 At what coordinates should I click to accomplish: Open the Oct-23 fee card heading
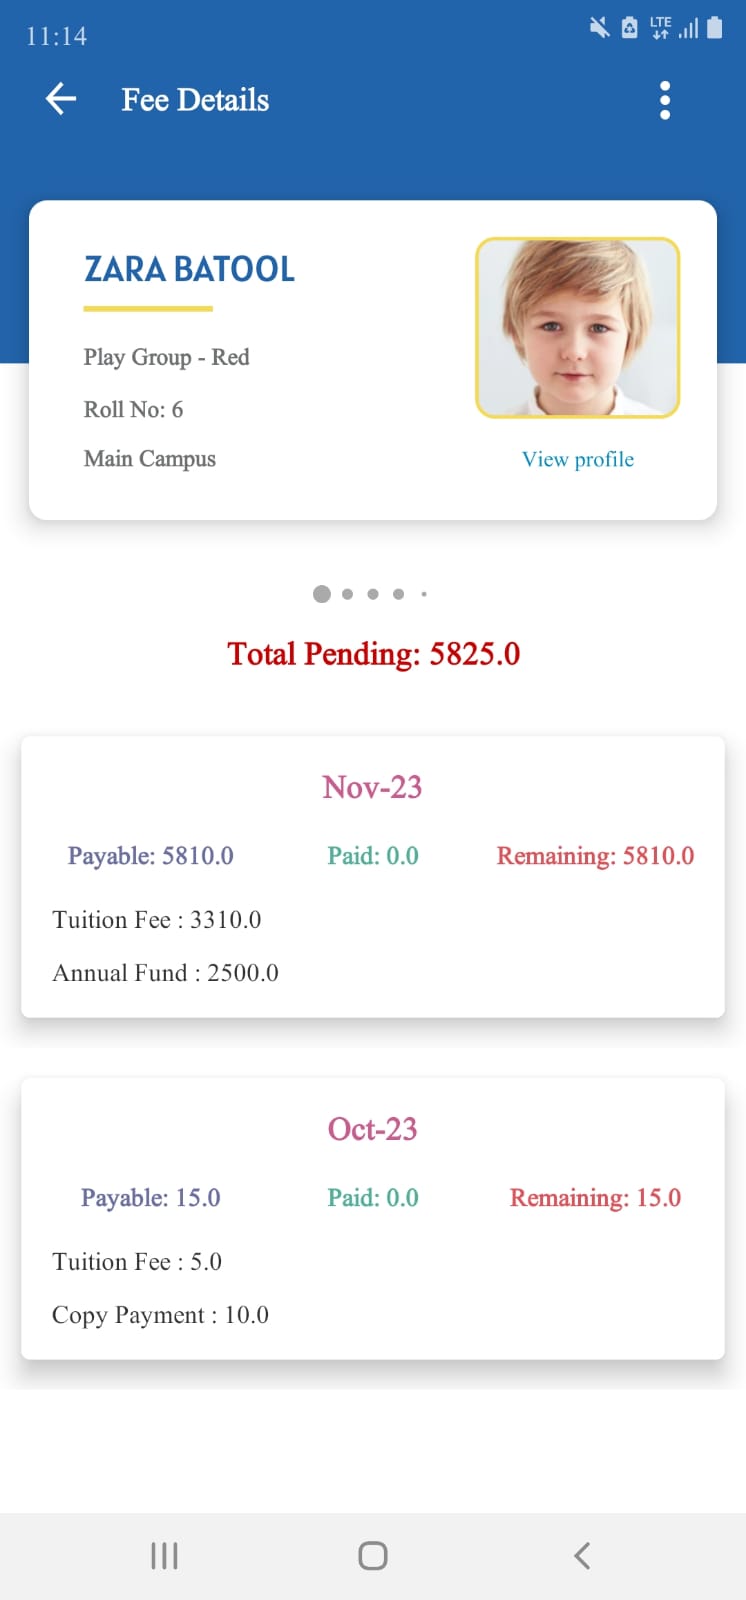pyautogui.click(x=372, y=1129)
